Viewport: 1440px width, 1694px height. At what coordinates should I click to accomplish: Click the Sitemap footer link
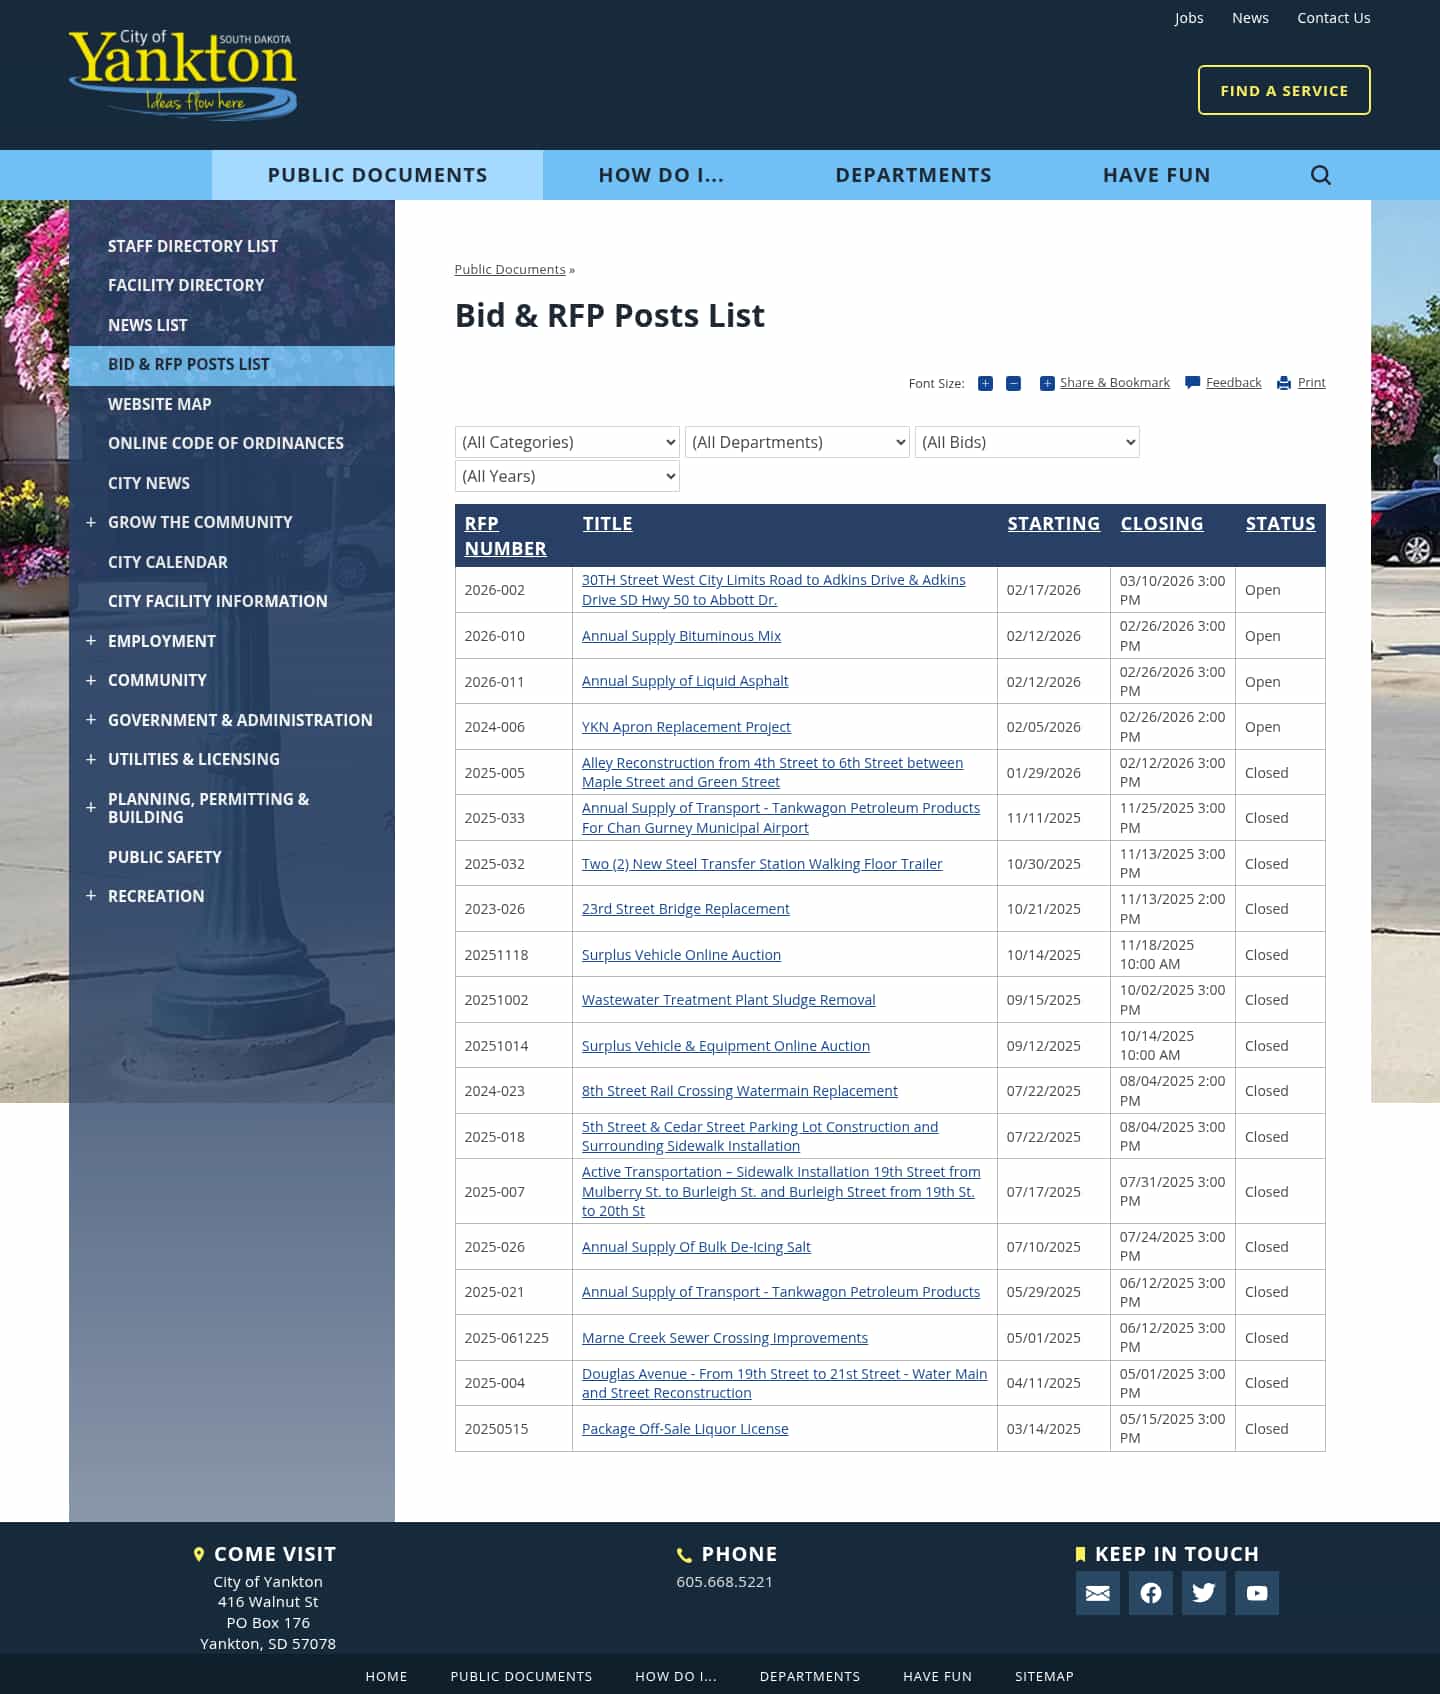point(1044,1676)
